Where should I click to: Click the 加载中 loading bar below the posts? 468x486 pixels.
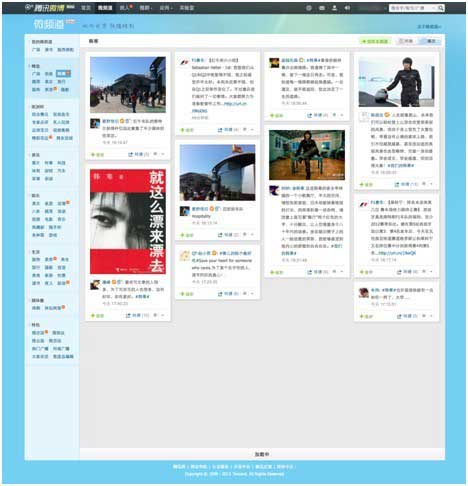point(262,454)
